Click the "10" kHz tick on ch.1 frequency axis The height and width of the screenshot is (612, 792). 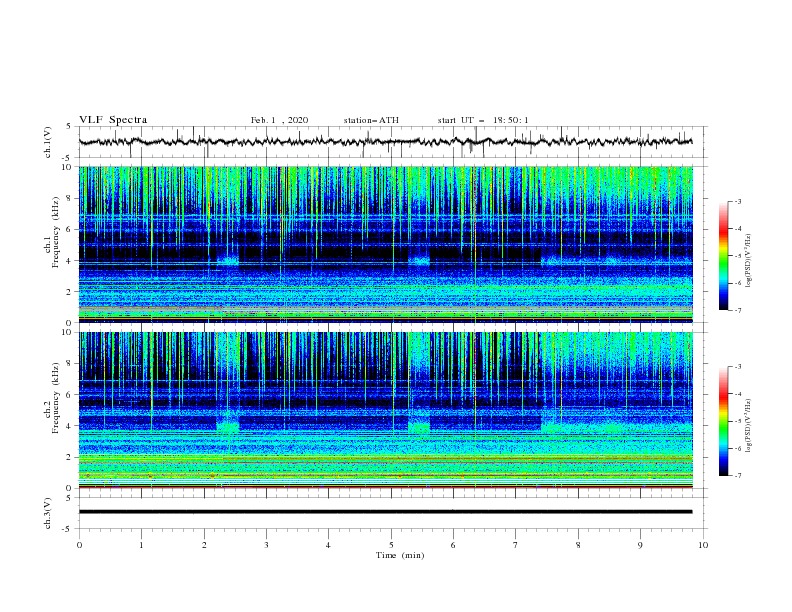(x=67, y=167)
